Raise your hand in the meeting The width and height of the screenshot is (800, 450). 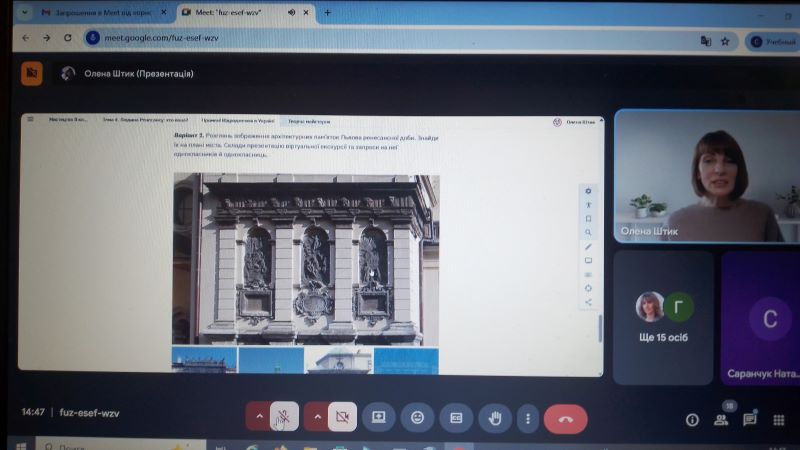[493, 417]
